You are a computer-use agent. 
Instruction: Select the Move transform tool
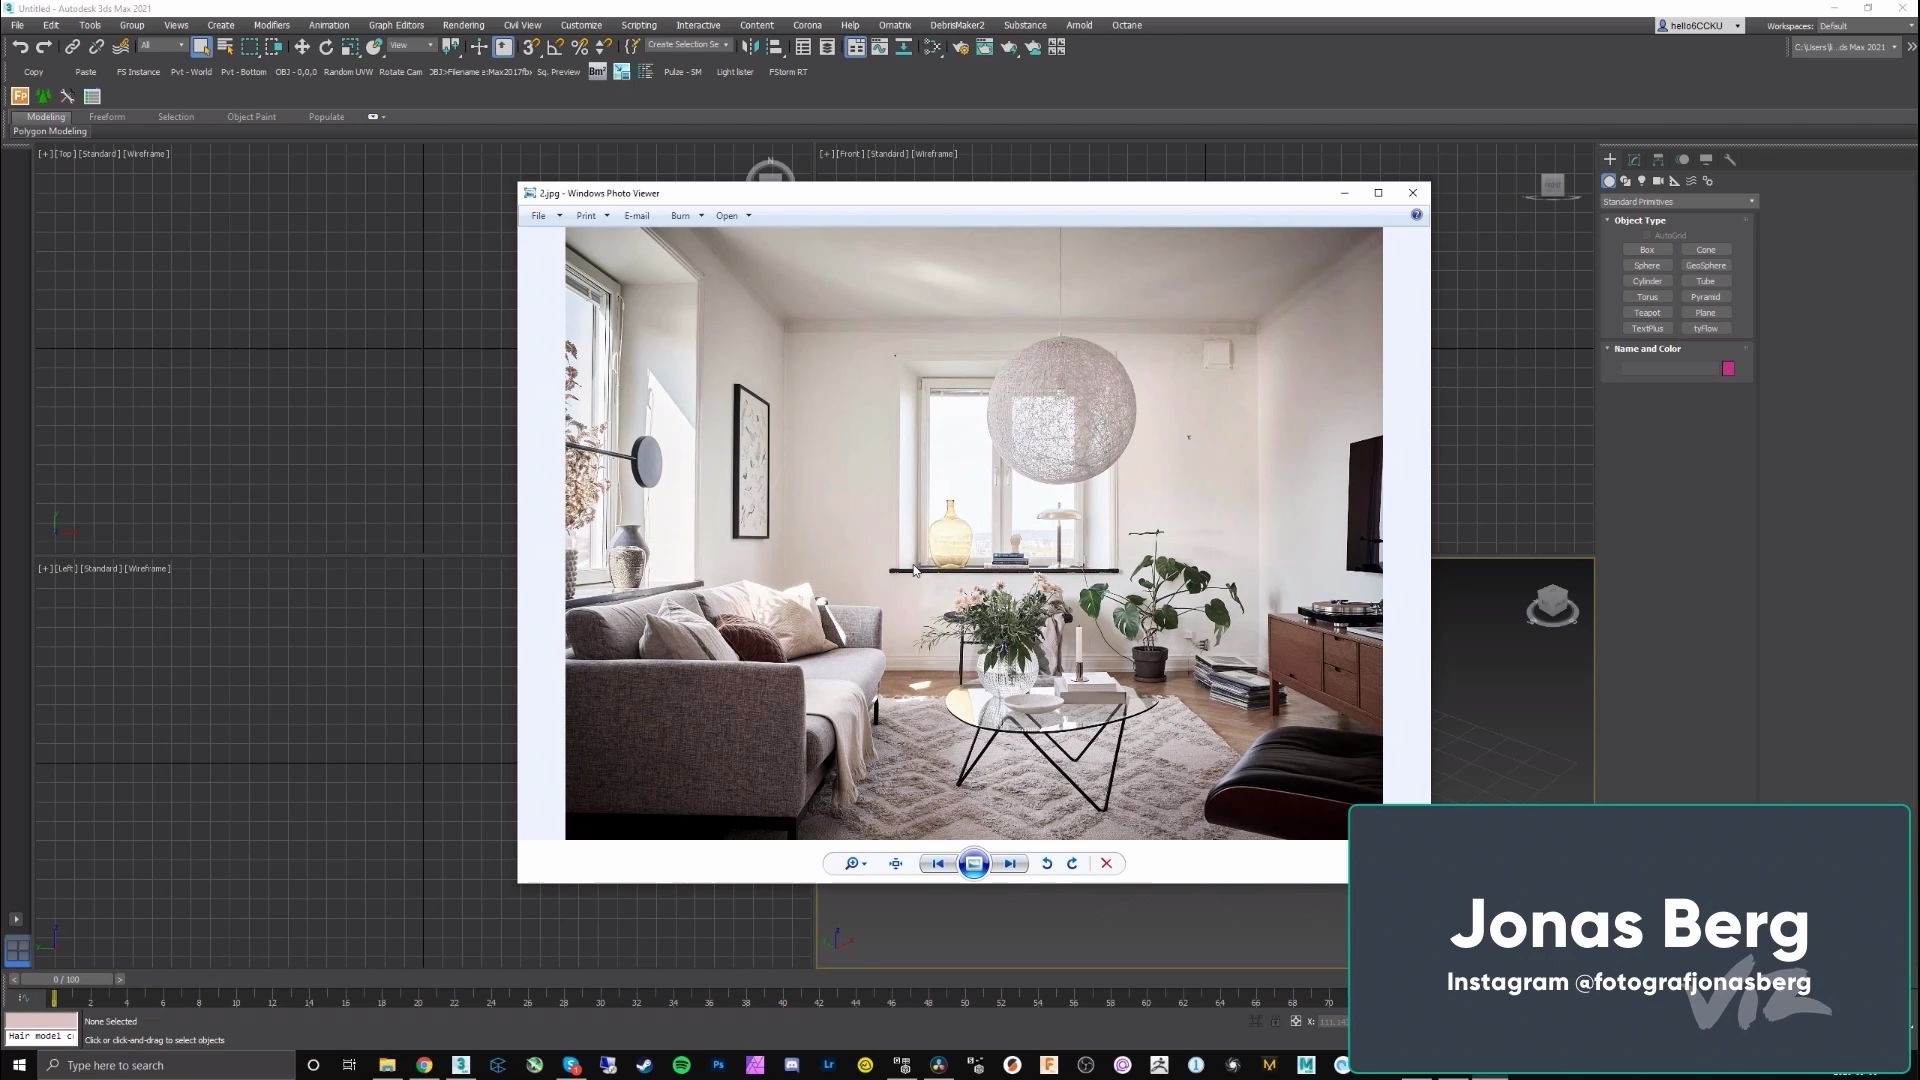tap(301, 47)
